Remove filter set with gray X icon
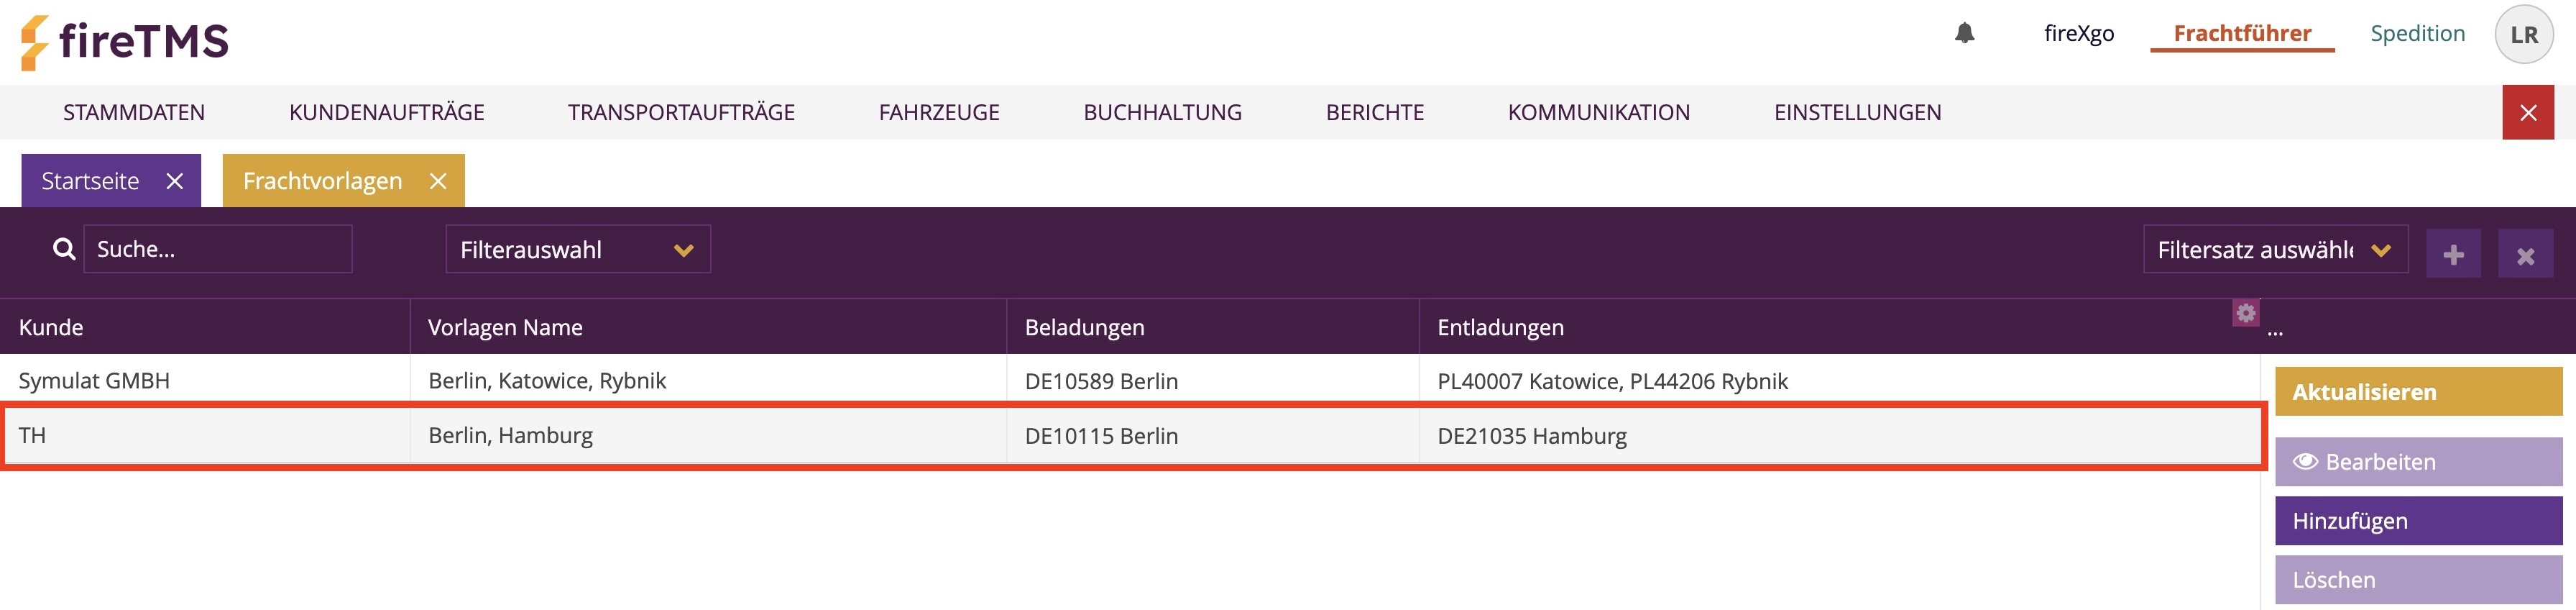This screenshot has width=2576, height=610. pyautogui.click(x=2525, y=254)
